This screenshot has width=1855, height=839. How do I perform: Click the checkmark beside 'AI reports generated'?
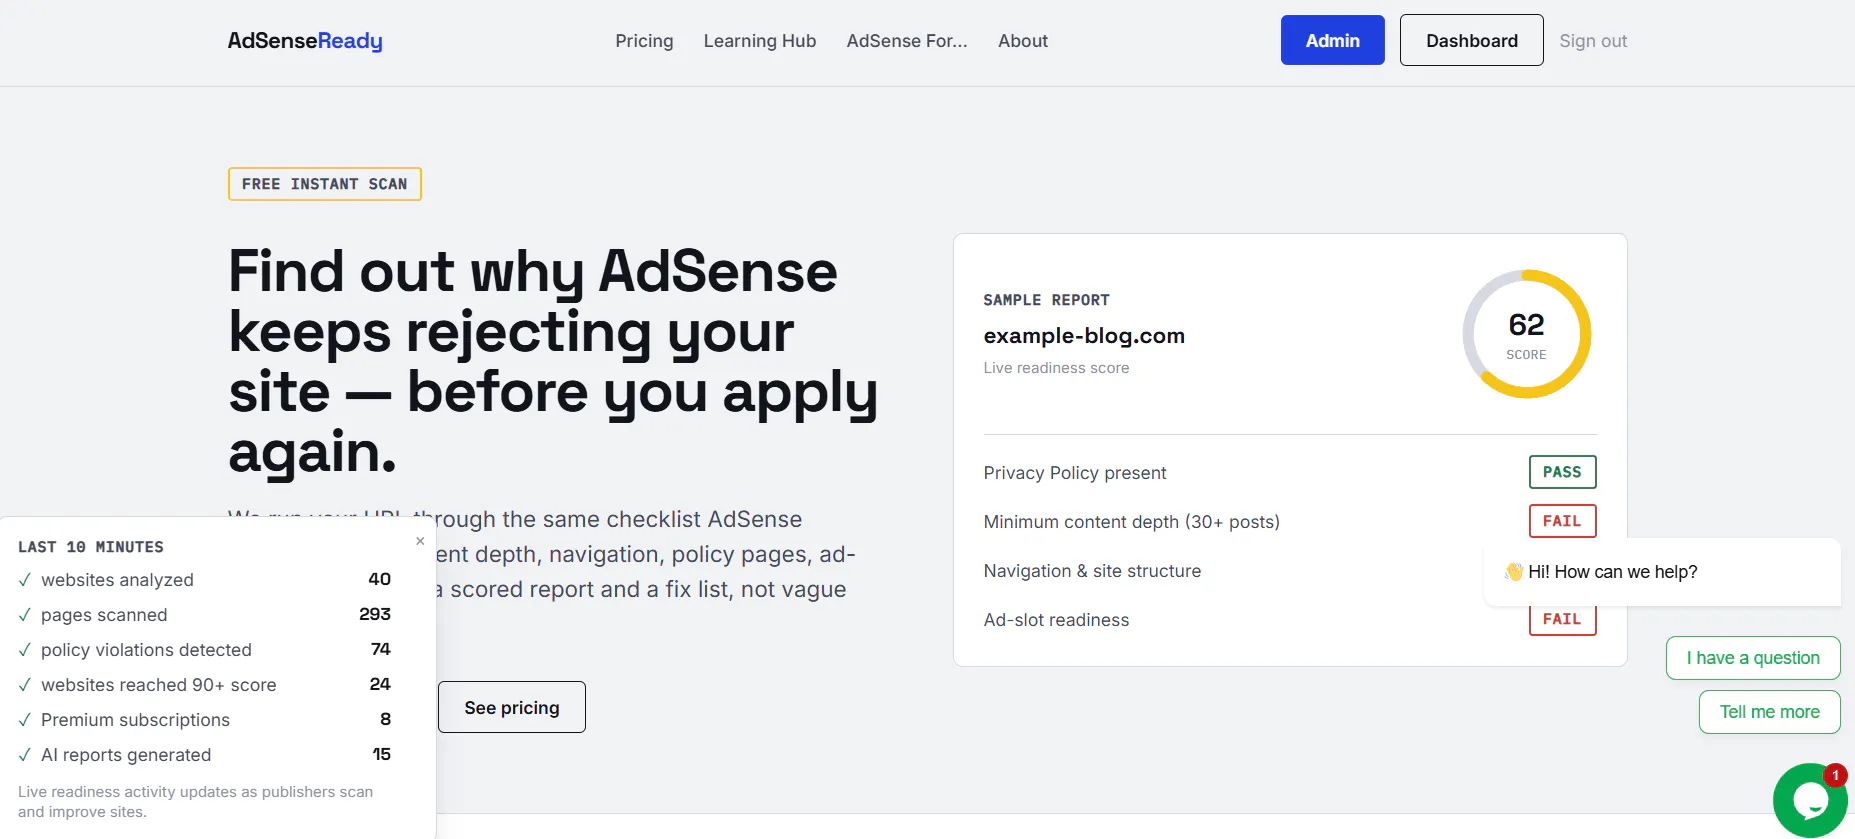click(25, 755)
